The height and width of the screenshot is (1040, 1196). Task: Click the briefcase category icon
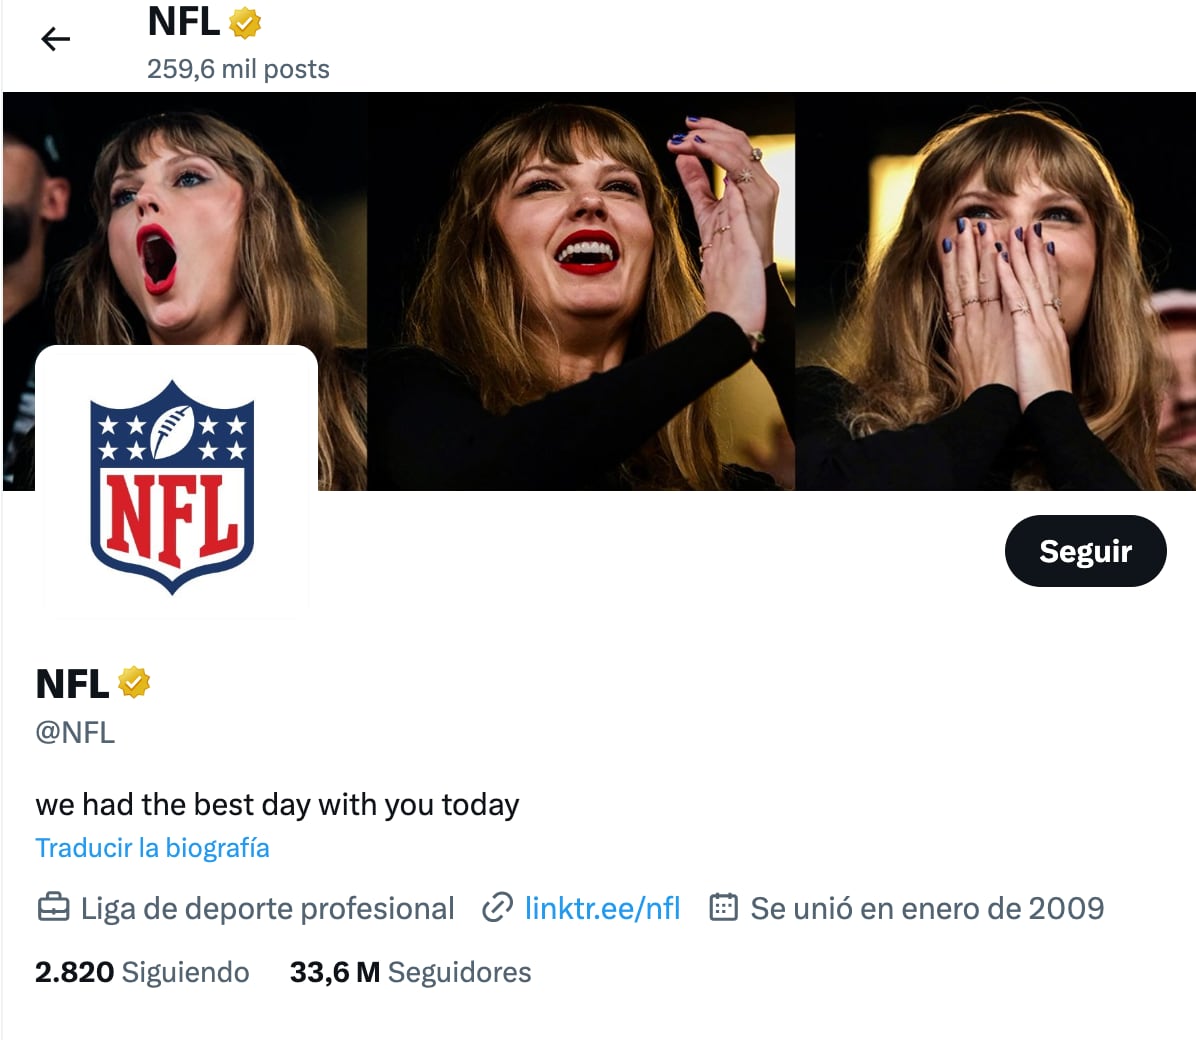click(x=53, y=908)
